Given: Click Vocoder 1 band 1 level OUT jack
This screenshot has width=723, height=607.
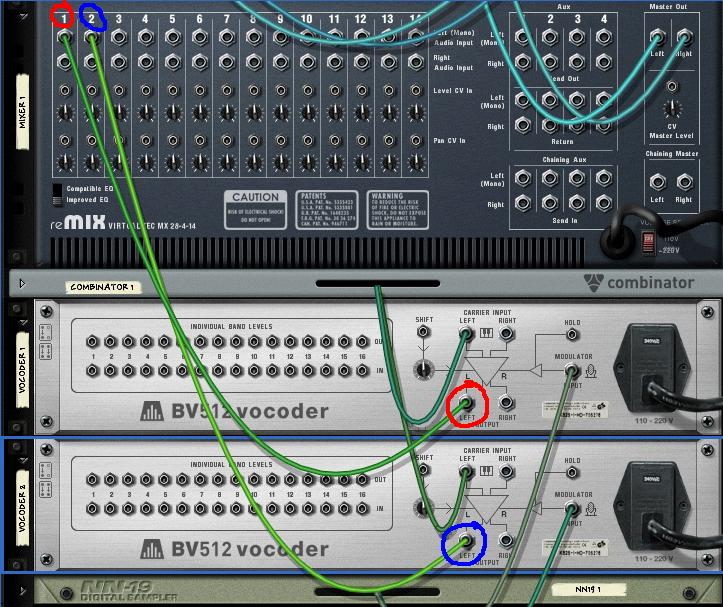Looking at the screenshot, I should click(92, 341).
